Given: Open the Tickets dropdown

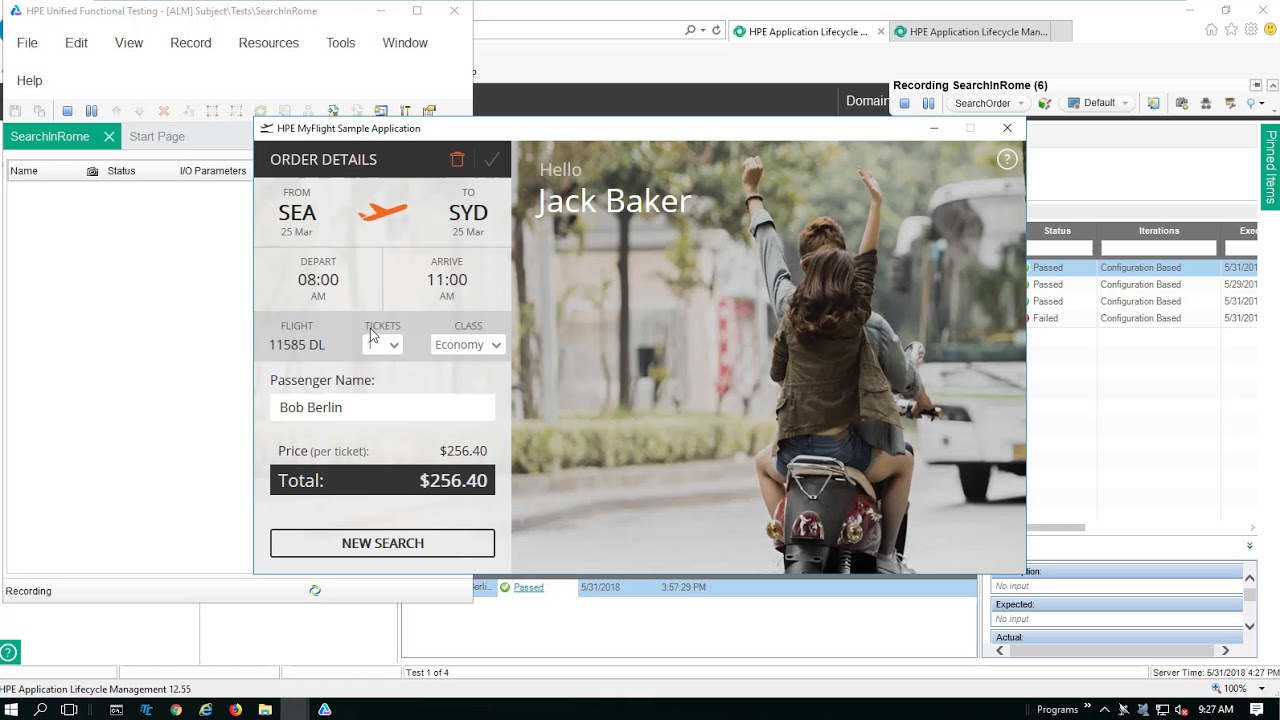Looking at the screenshot, I should click(x=382, y=345).
